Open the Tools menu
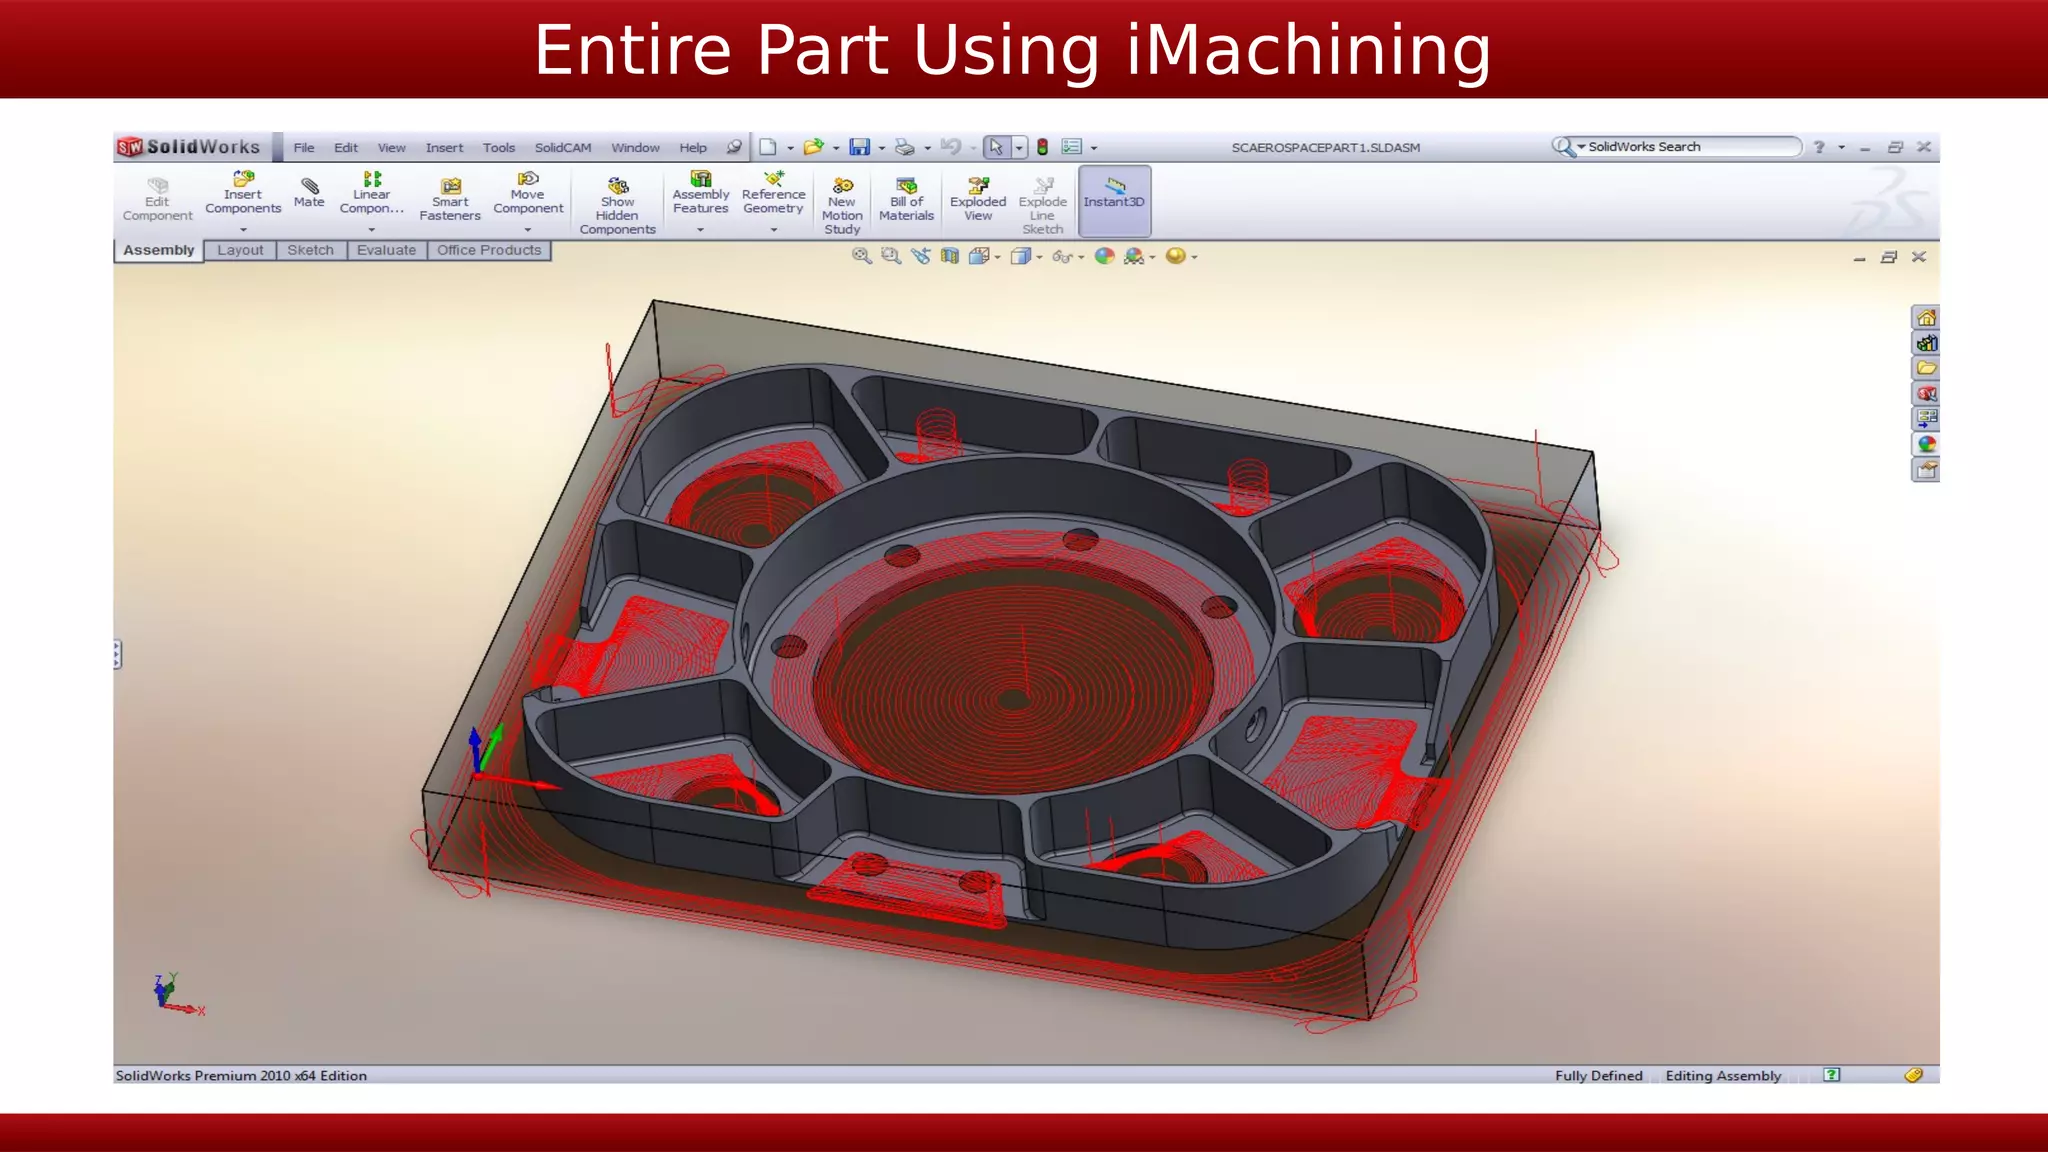 [499, 147]
